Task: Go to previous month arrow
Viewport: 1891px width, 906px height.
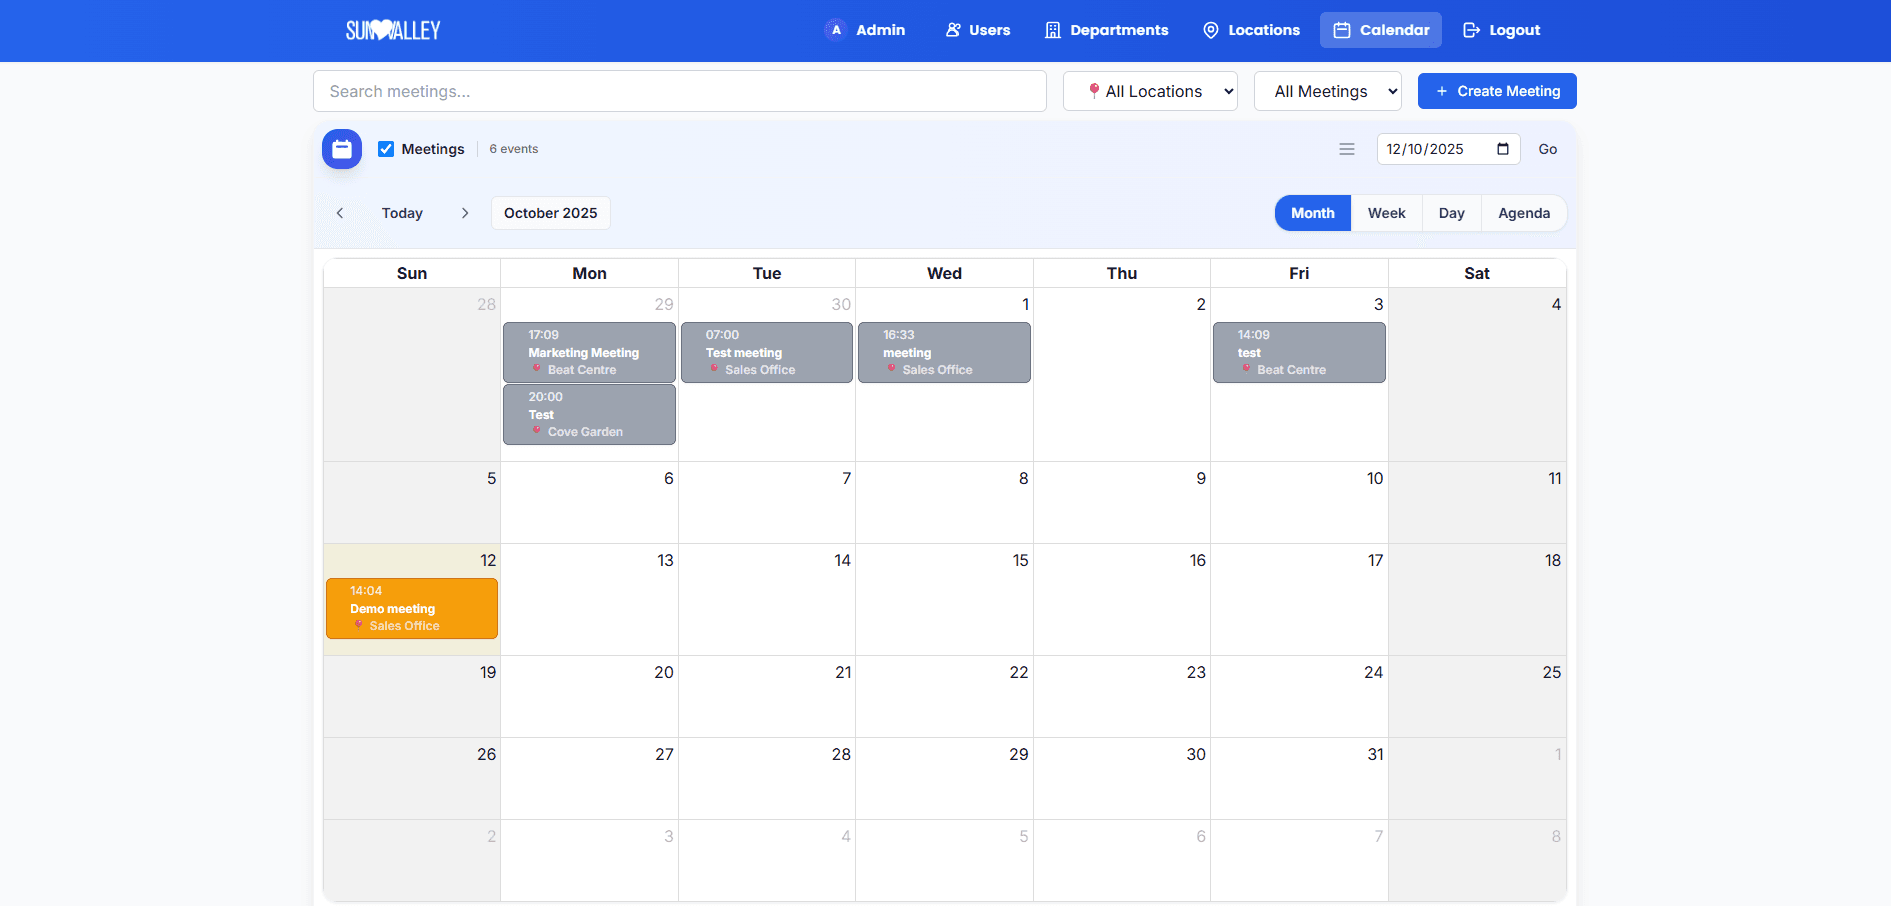Action: 340,213
